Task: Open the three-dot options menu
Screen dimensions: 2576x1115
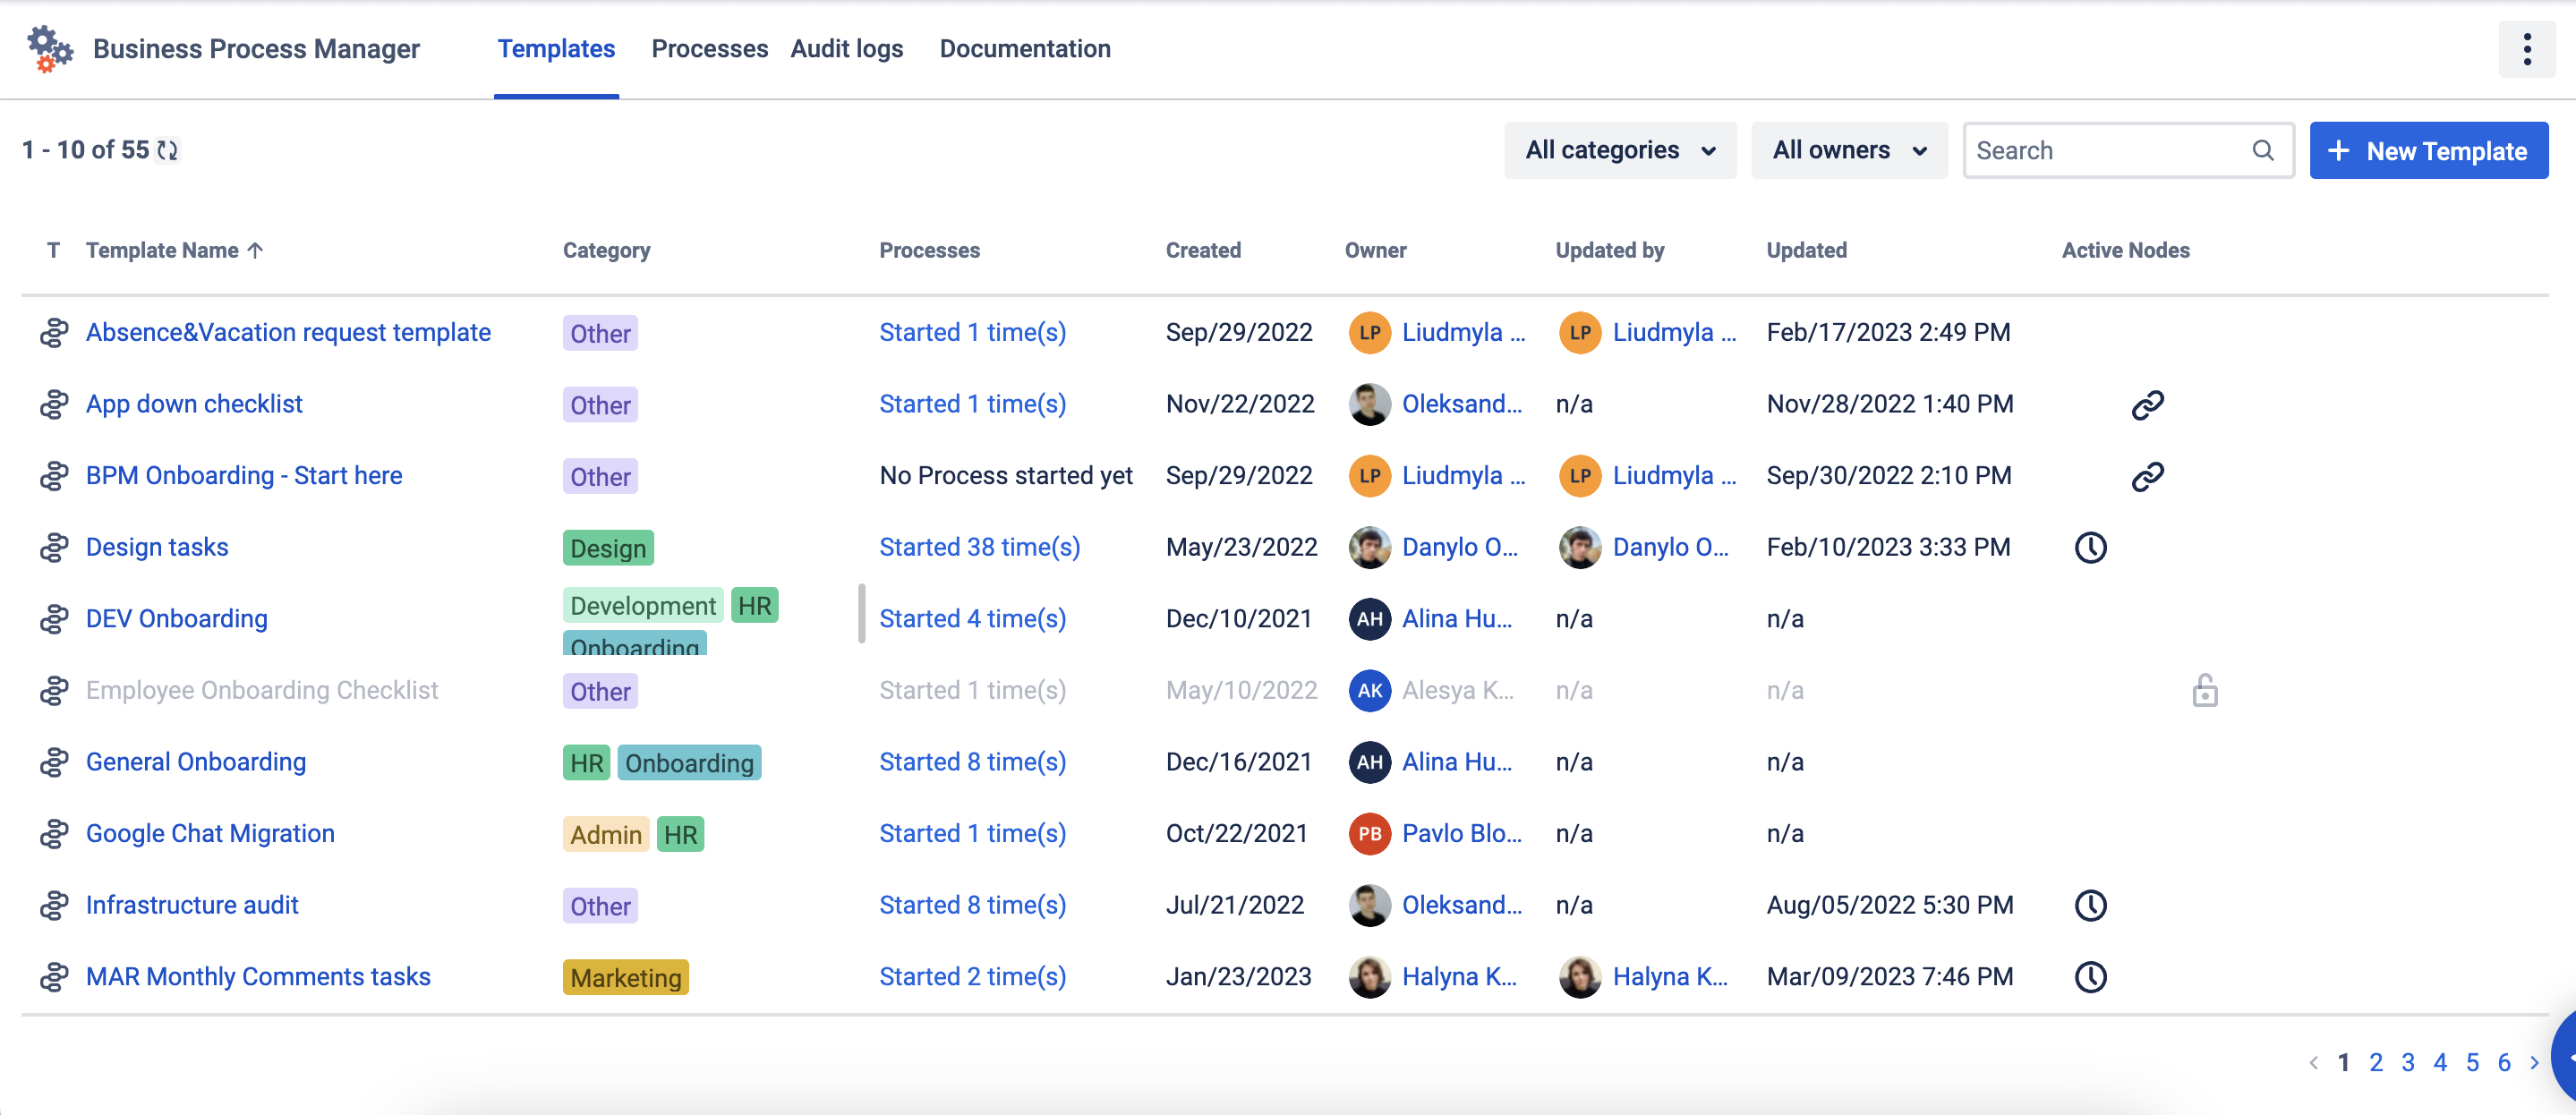Action: coord(2526,49)
